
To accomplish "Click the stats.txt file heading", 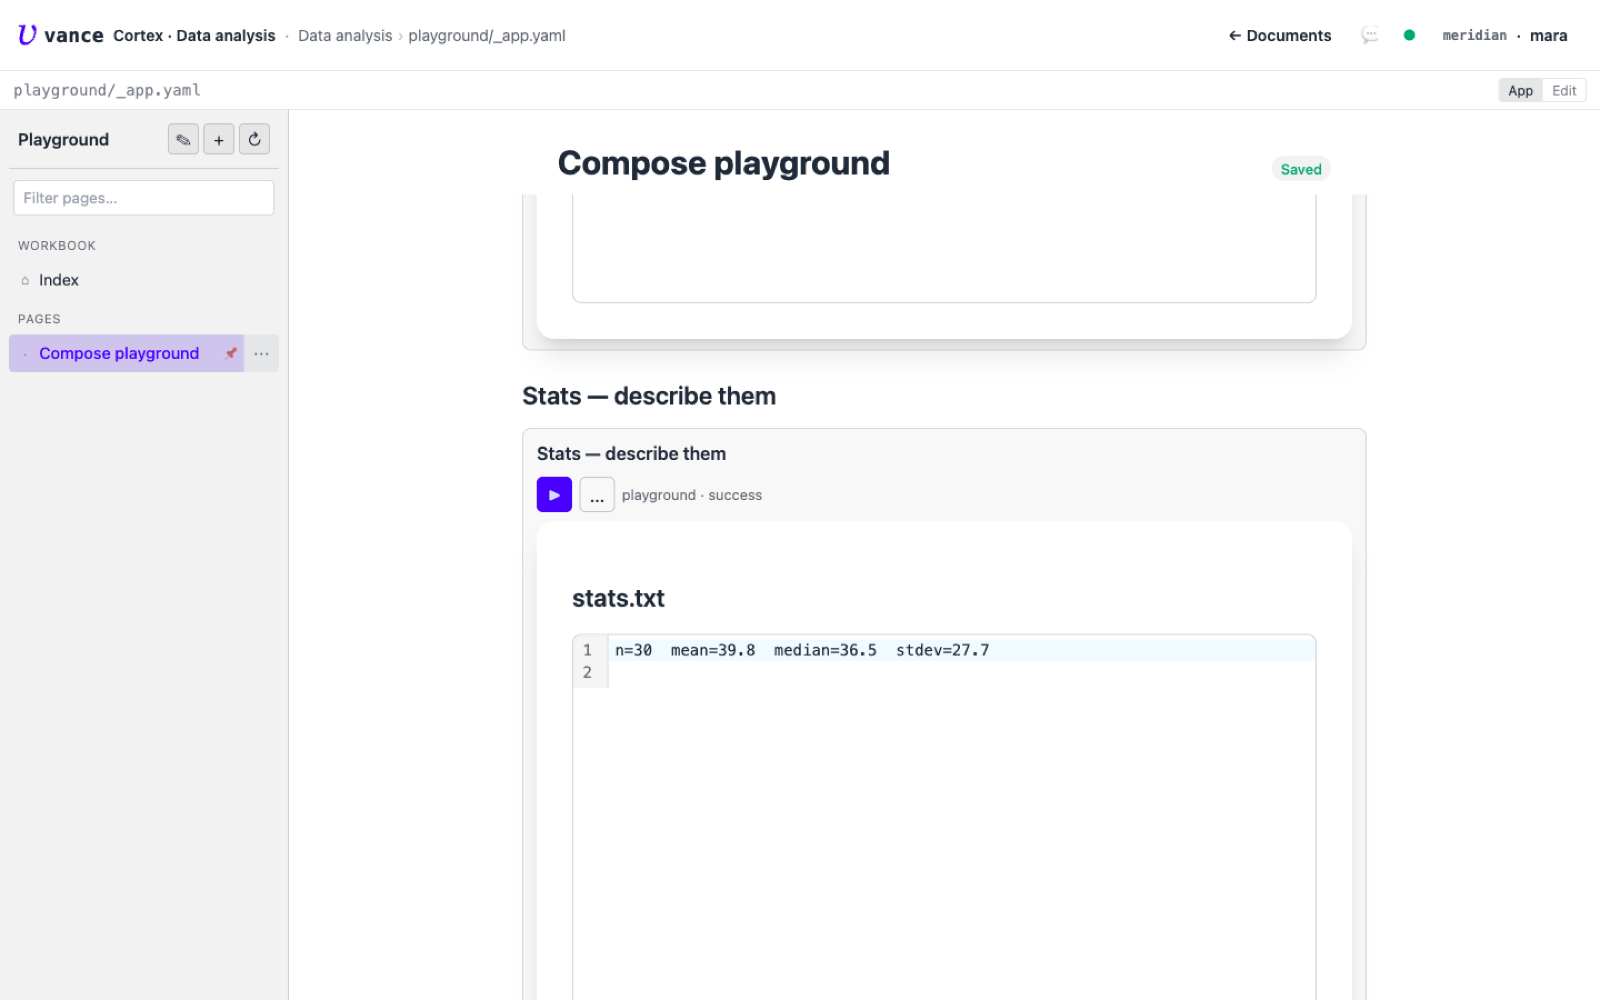I will (x=618, y=598).
